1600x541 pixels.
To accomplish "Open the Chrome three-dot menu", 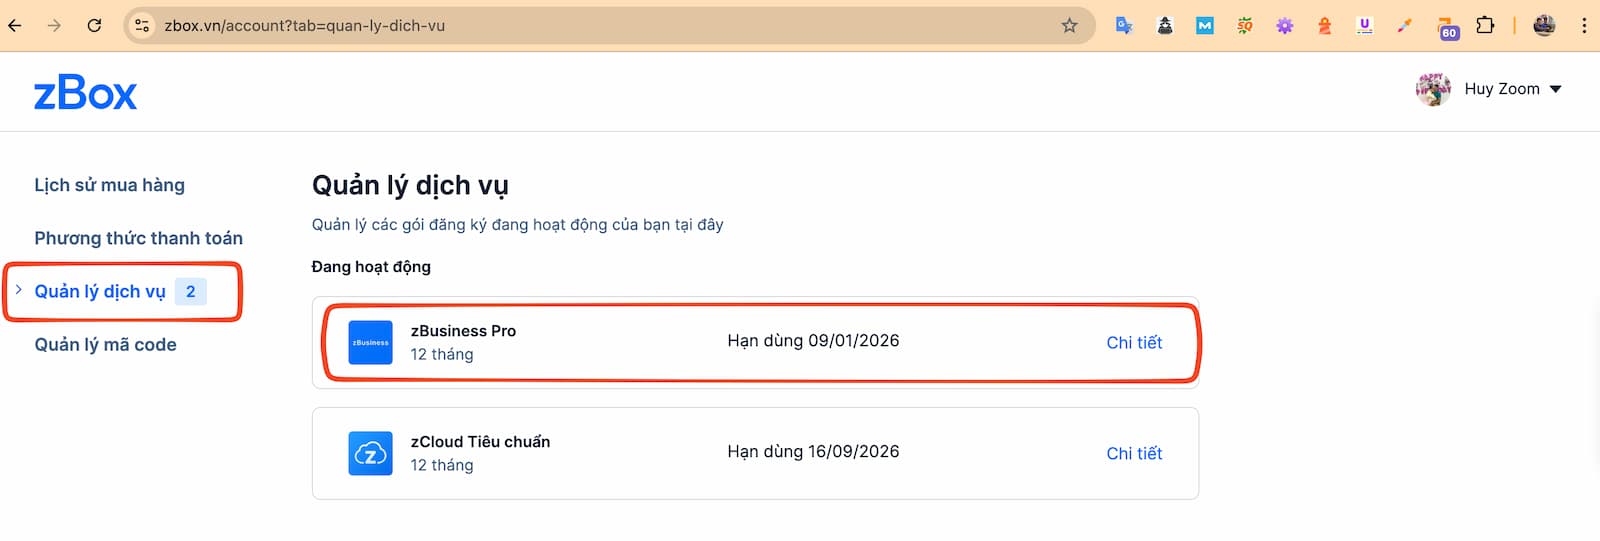I will (x=1584, y=25).
